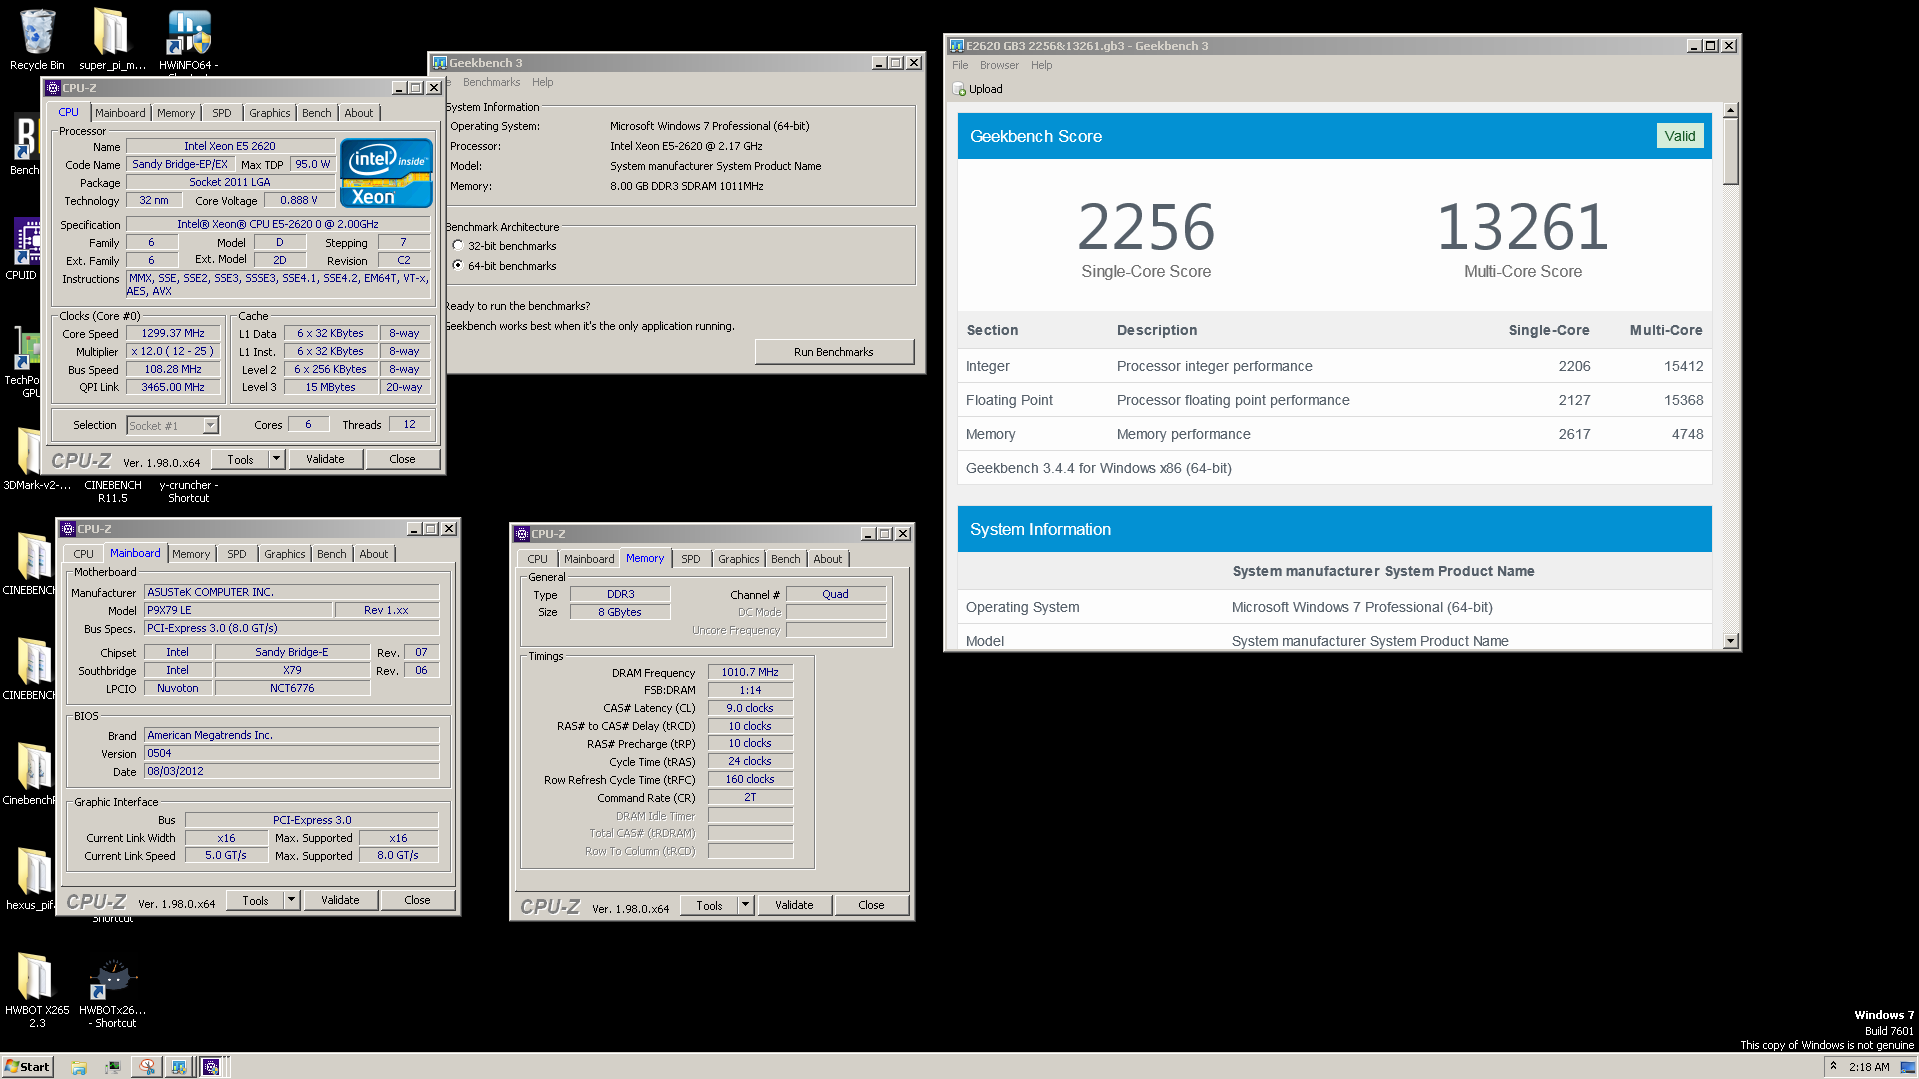Click the QPI Link value 3465.00 MHz
The height and width of the screenshot is (1079, 1919).
tap(173, 388)
